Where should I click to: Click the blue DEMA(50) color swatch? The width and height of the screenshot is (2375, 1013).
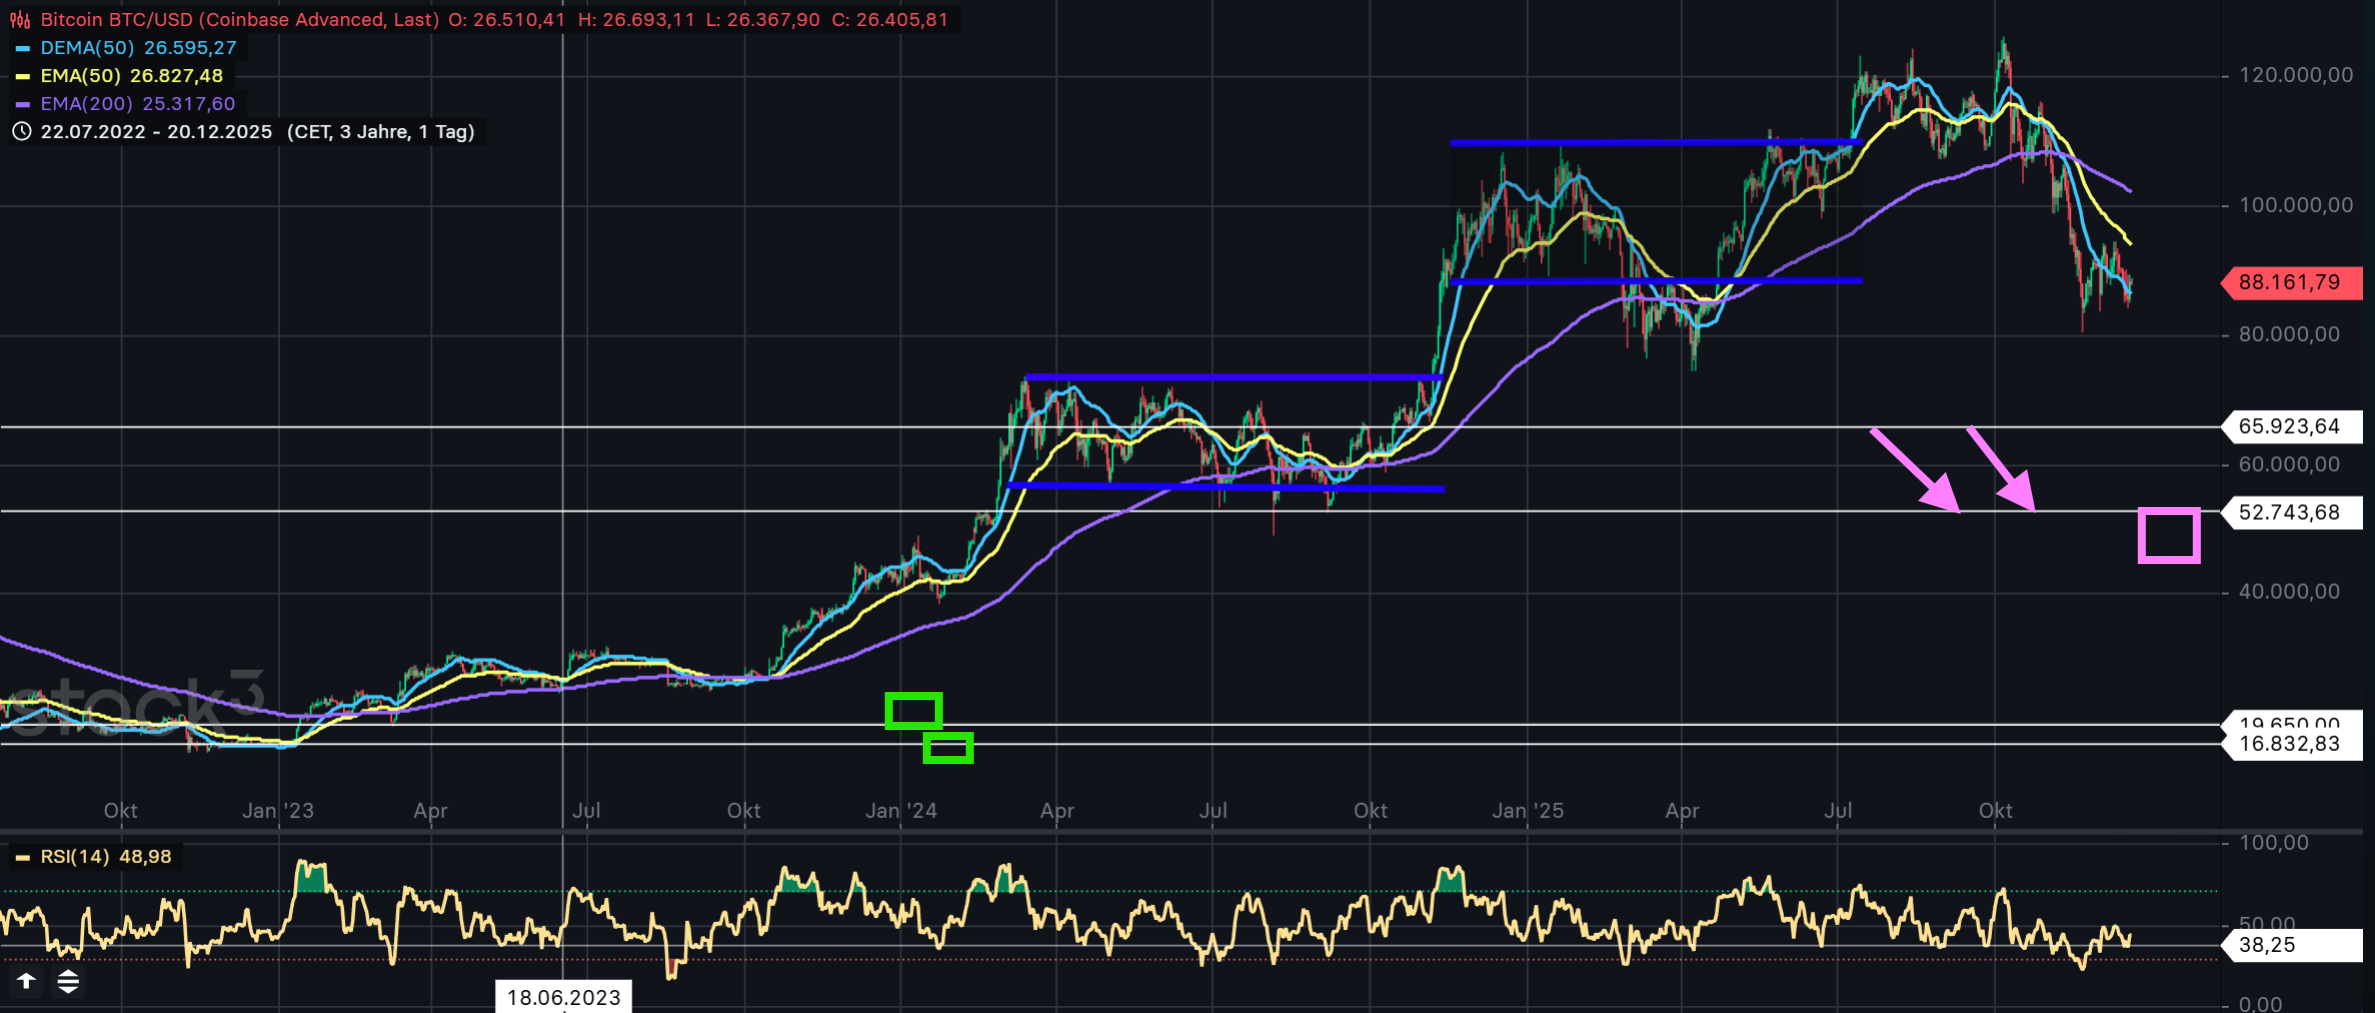22,48
